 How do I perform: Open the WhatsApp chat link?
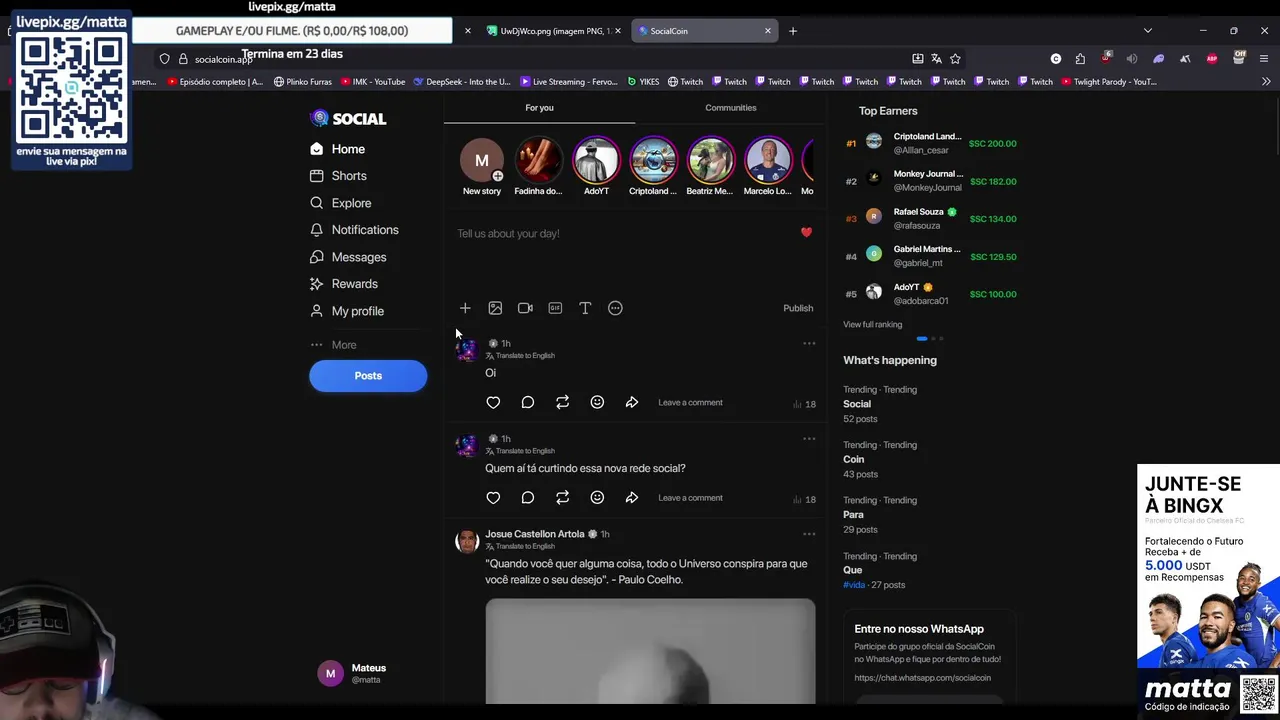pyautogui.click(x=922, y=678)
